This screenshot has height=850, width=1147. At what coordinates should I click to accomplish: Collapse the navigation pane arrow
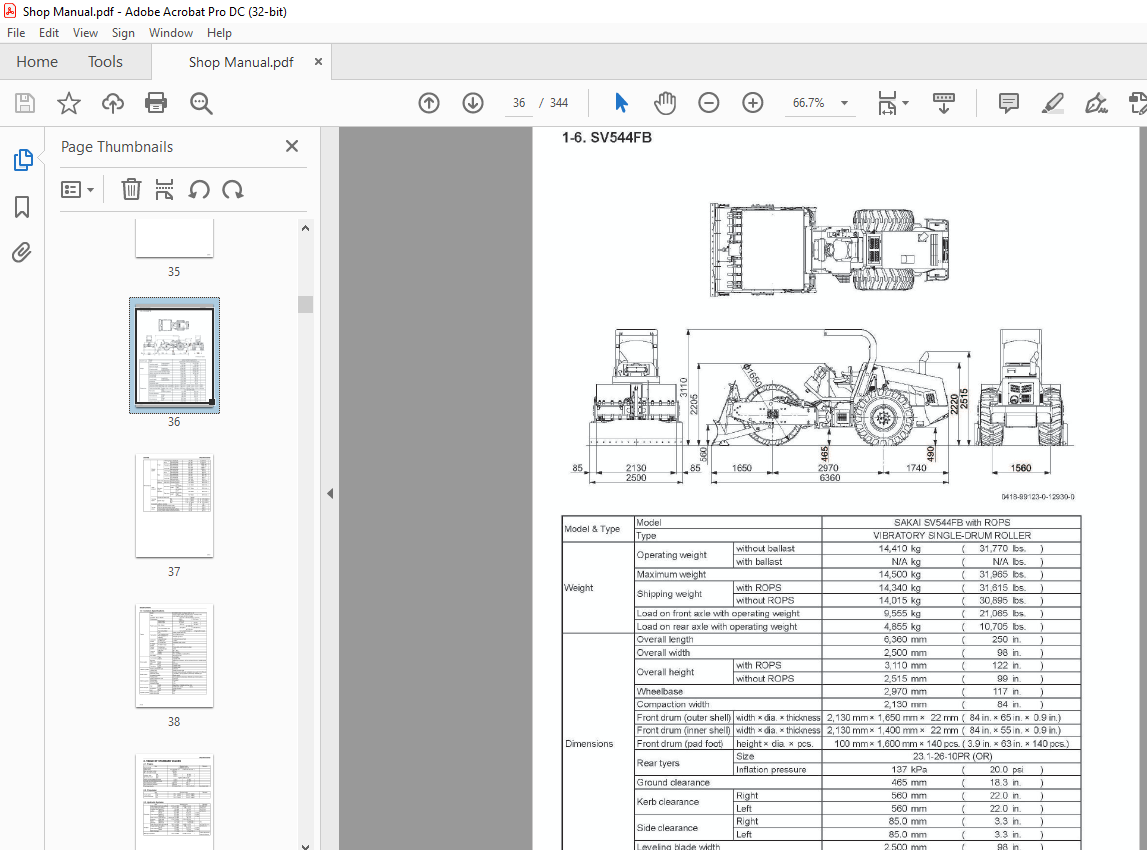click(x=330, y=494)
